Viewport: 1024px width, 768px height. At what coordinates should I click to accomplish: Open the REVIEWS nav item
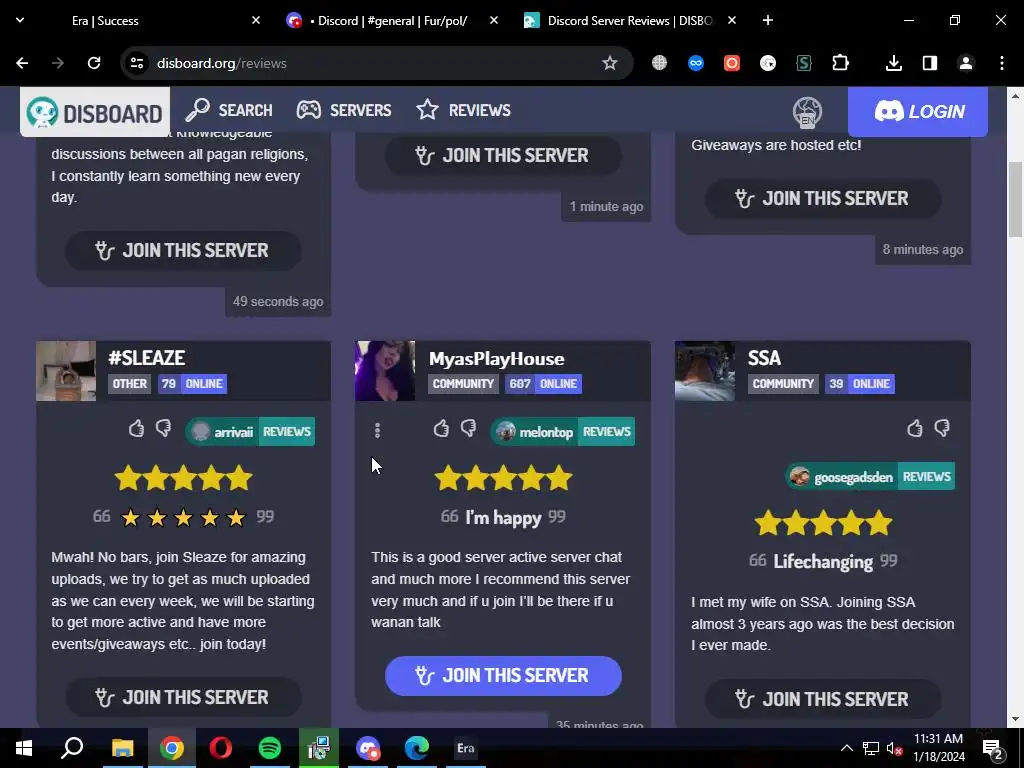click(464, 110)
